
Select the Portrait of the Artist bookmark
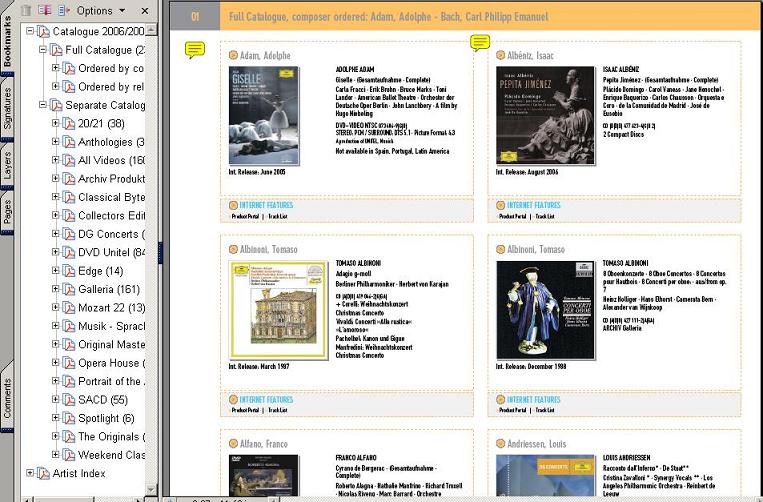111,381
